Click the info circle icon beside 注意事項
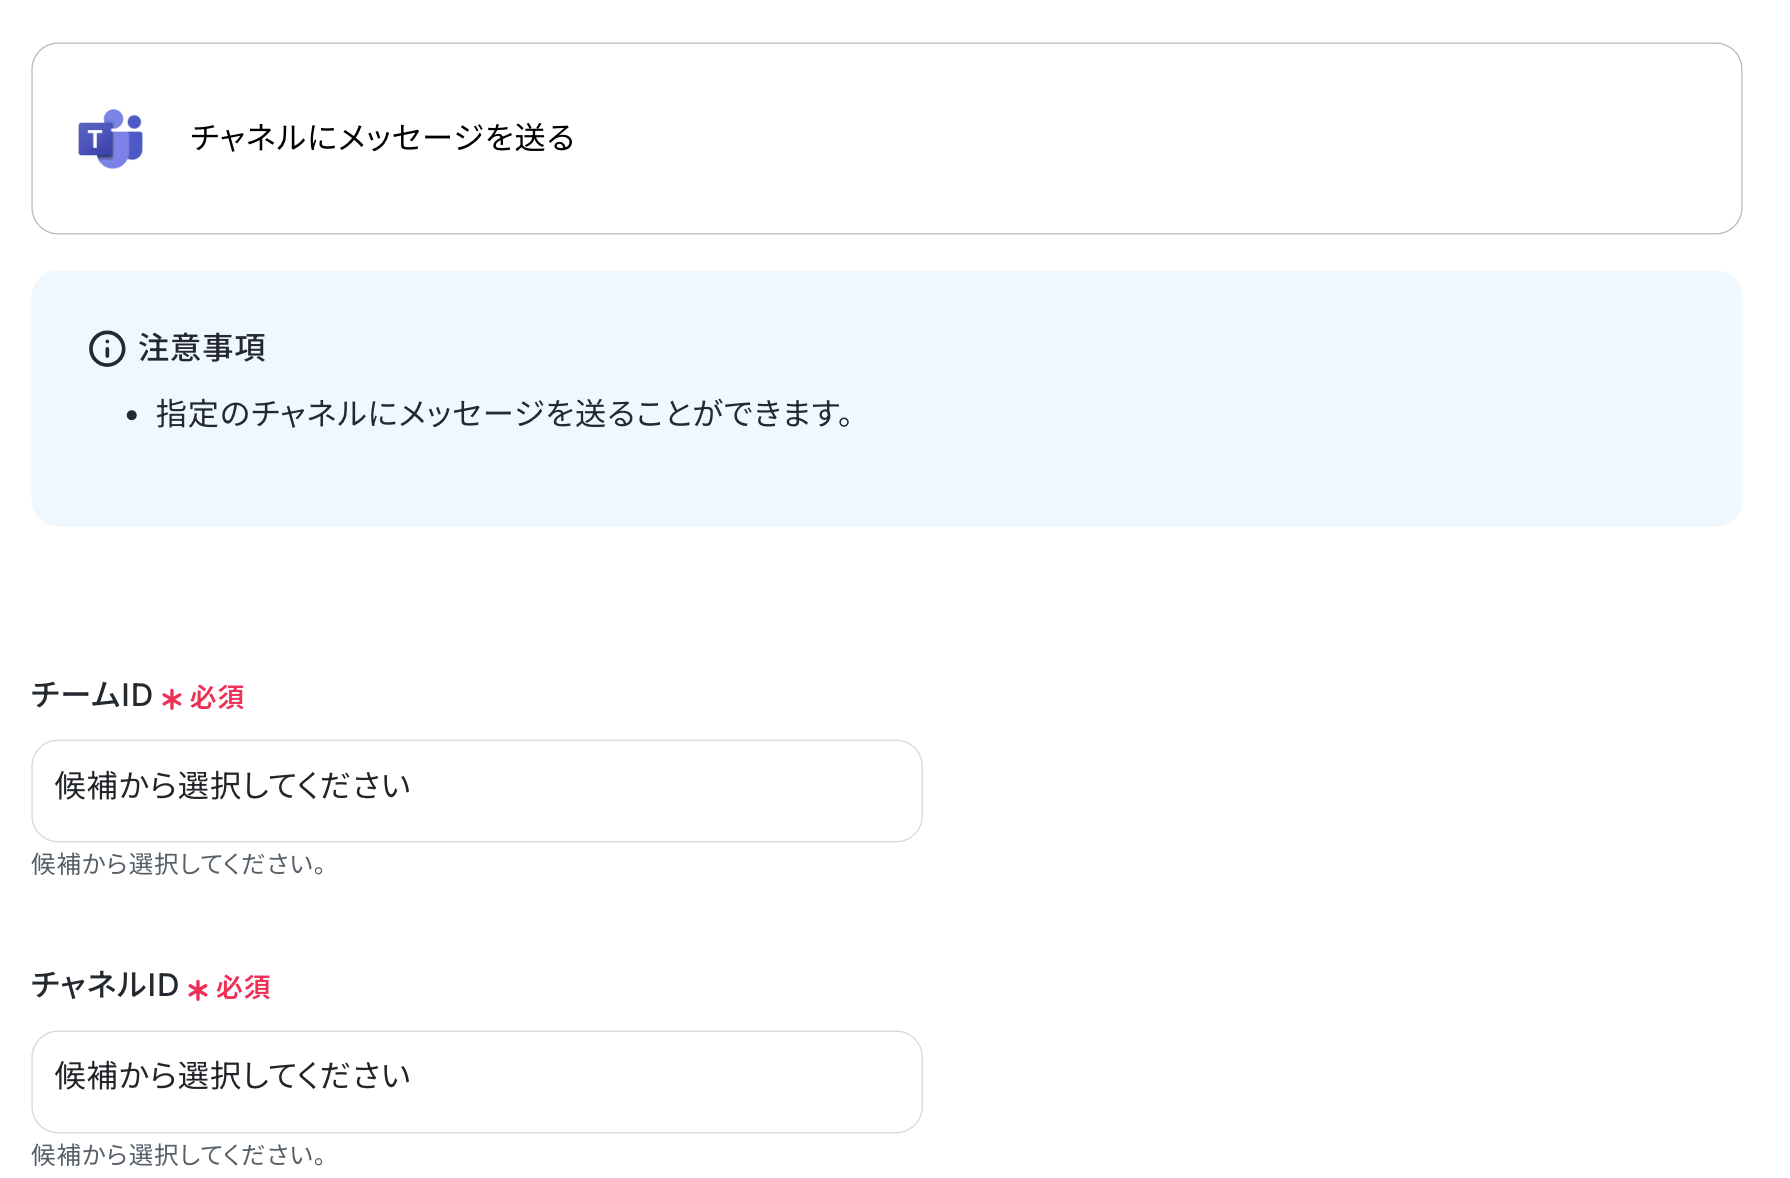1790x1178 pixels. (x=107, y=349)
